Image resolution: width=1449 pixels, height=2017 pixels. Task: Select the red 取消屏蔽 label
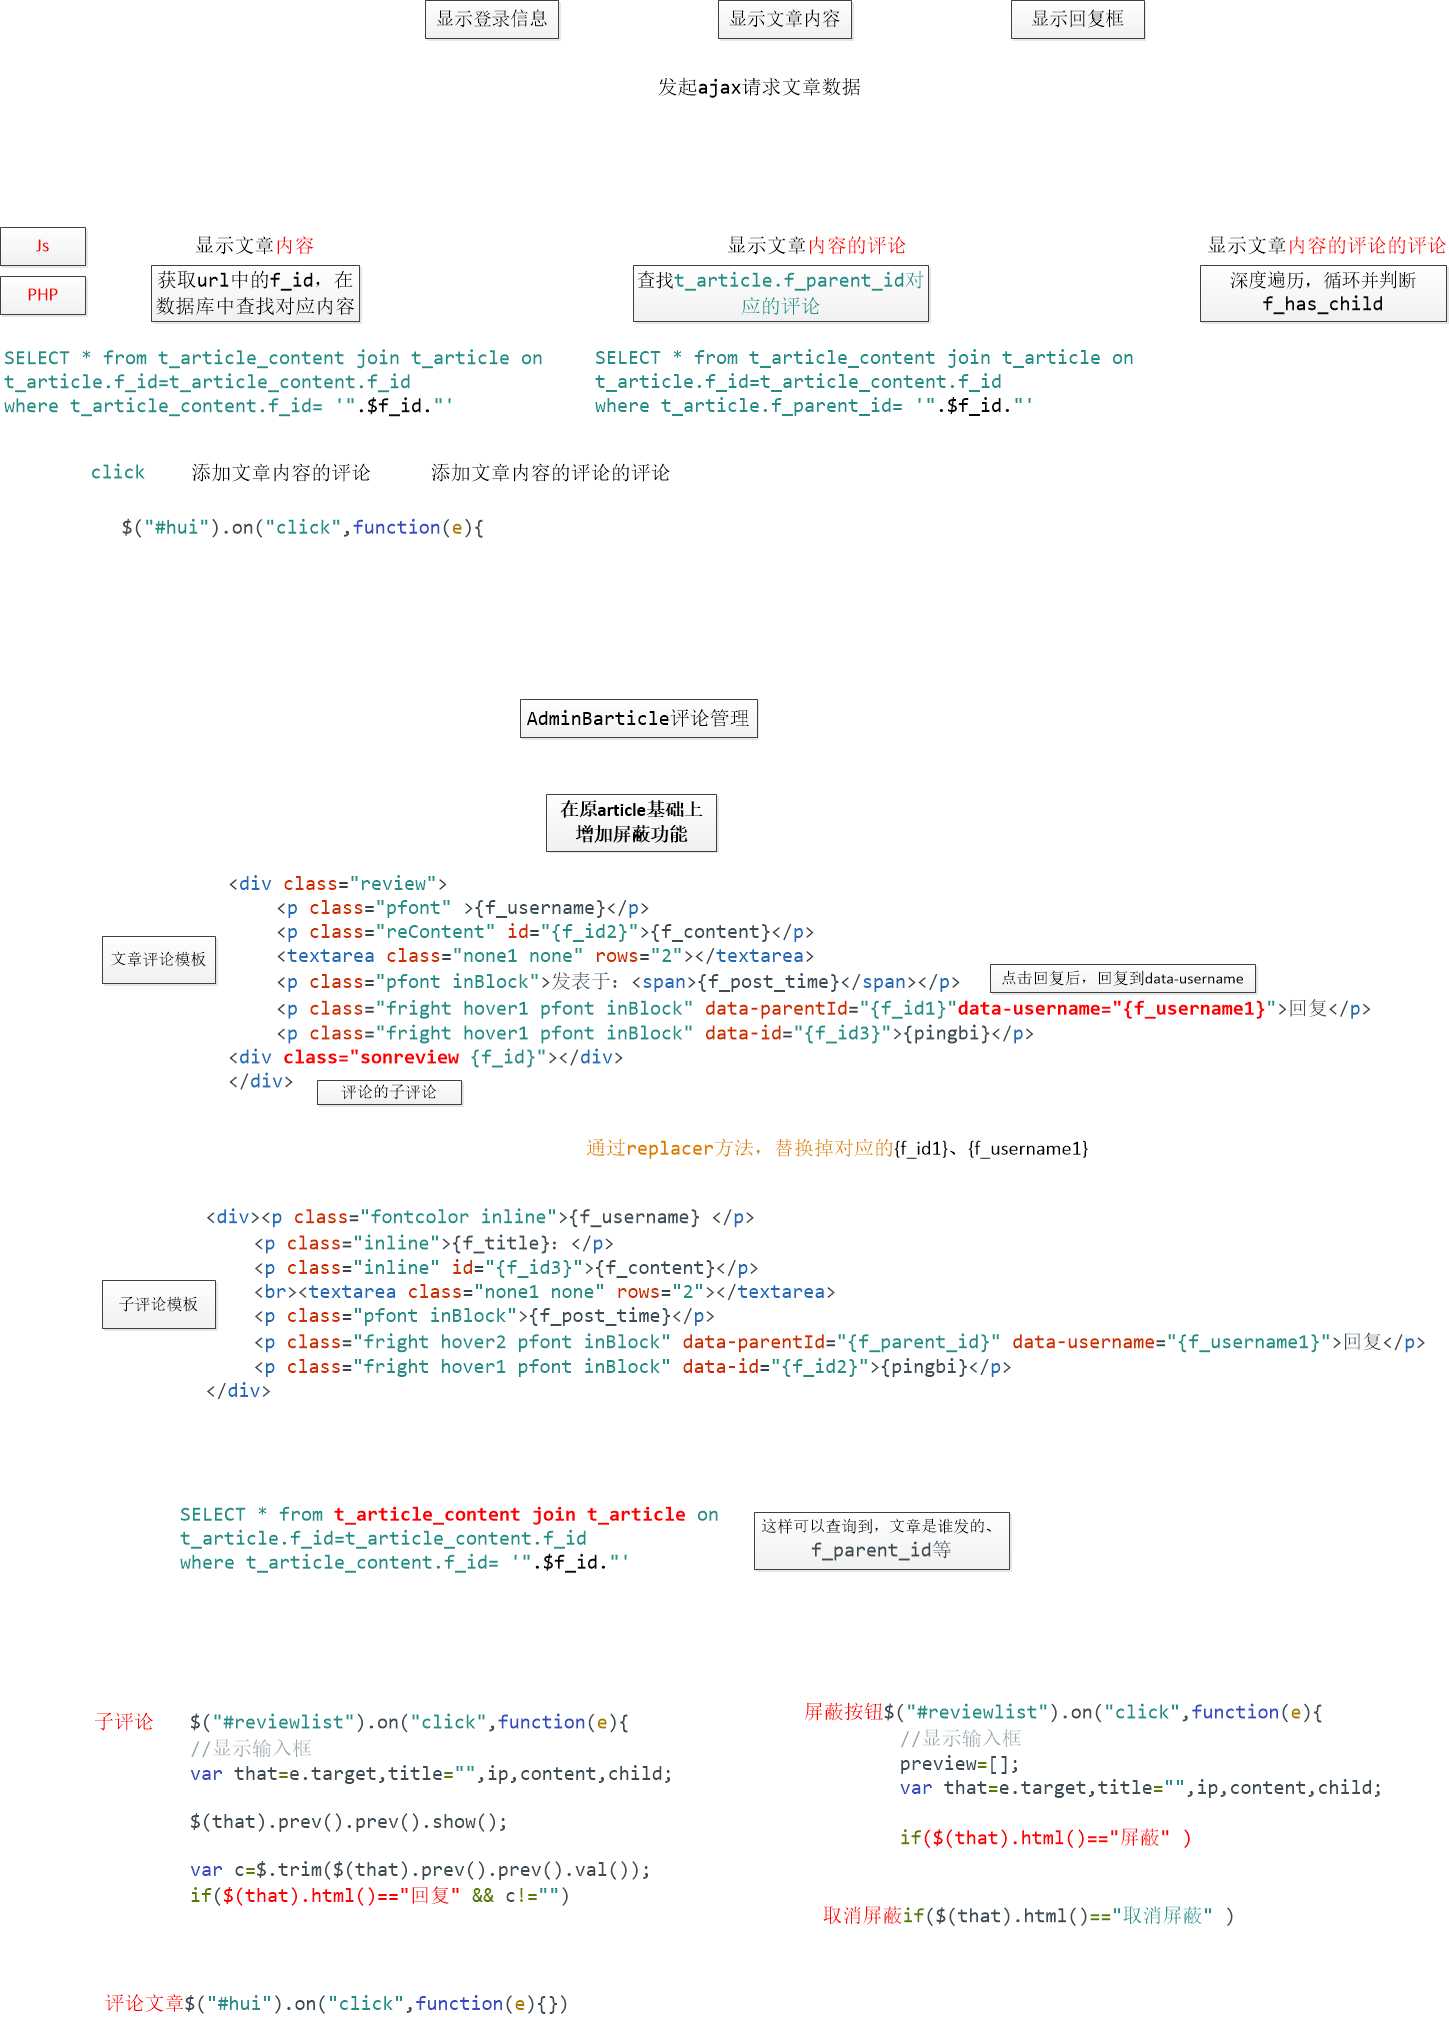point(862,1915)
